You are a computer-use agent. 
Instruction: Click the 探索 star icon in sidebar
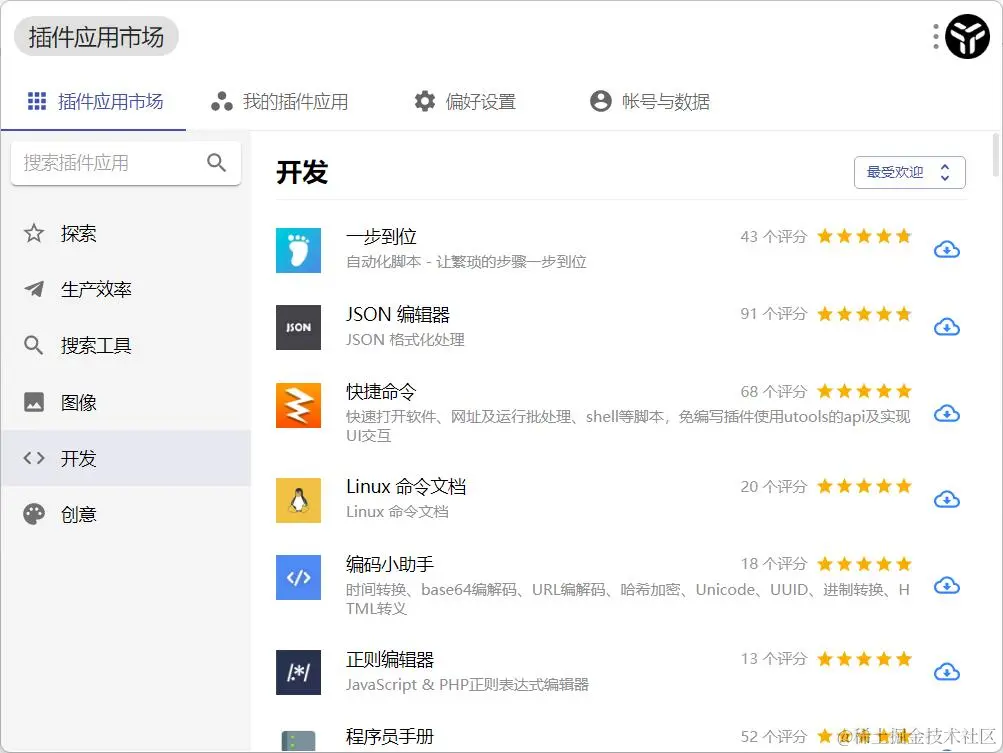click(x=34, y=234)
